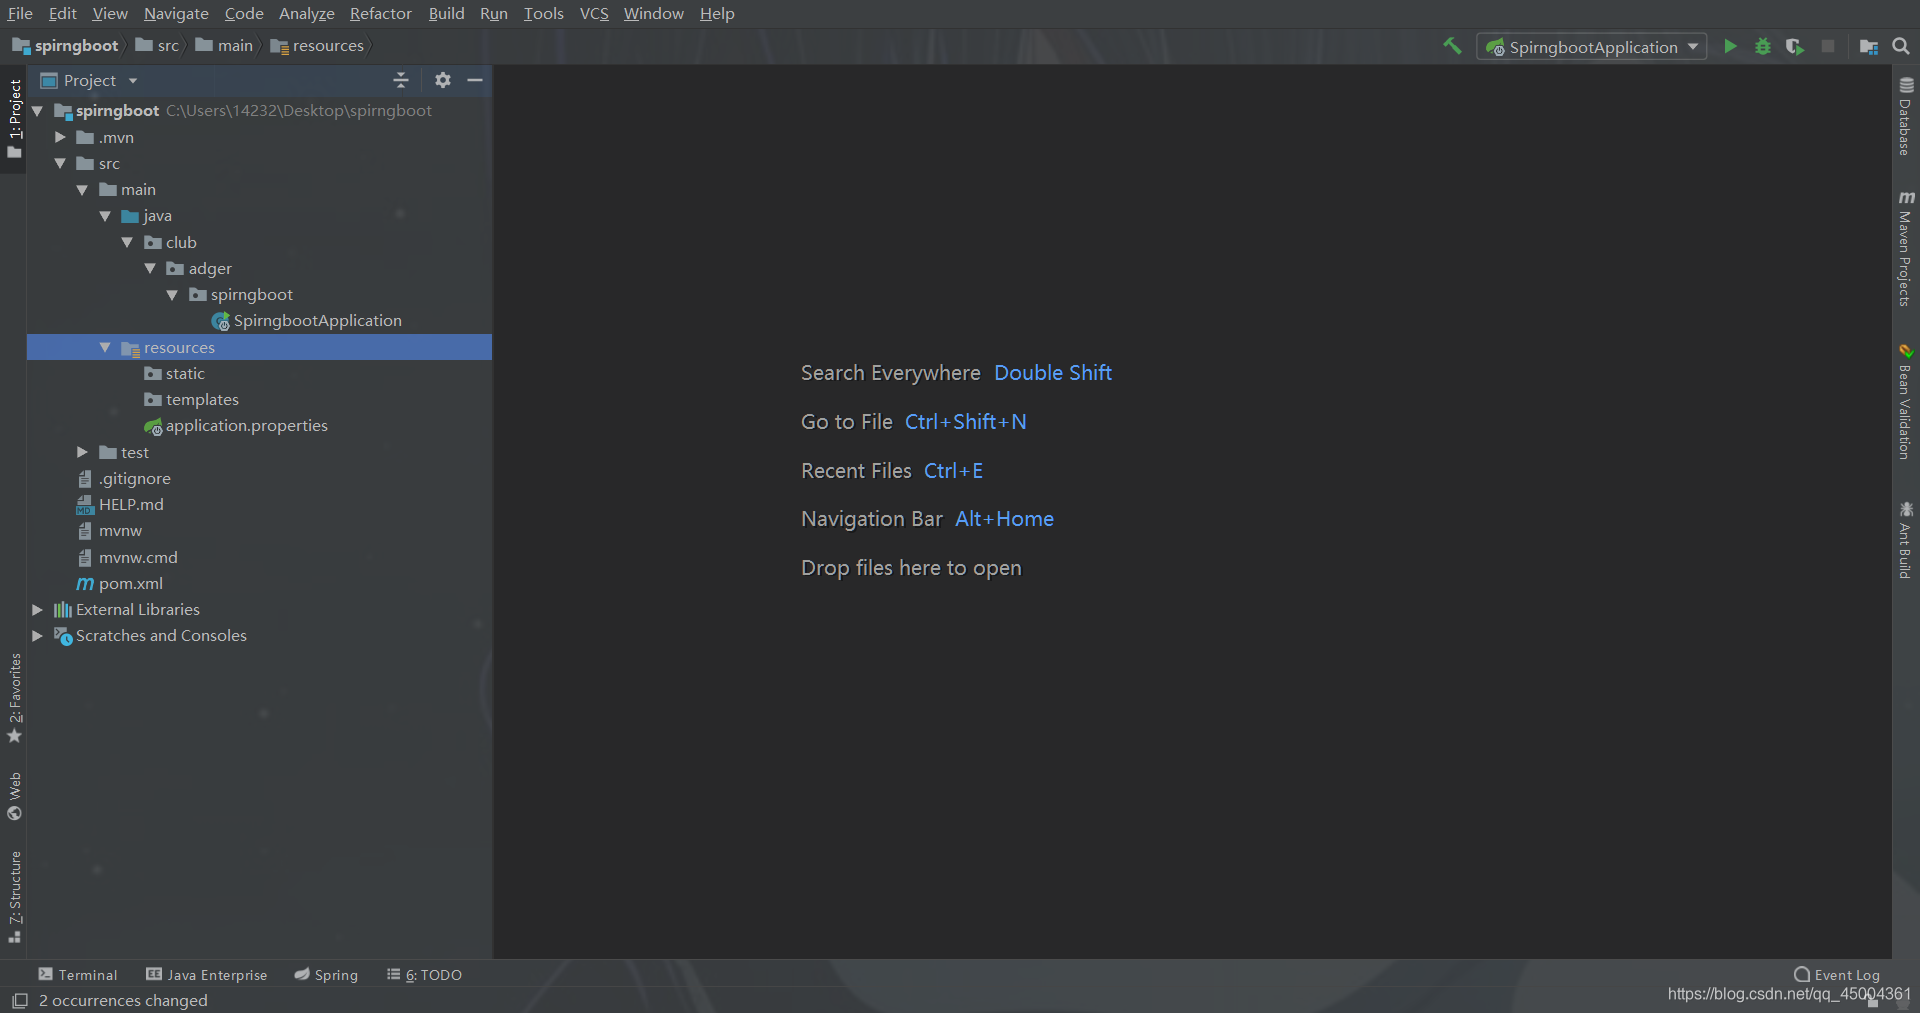Screen dimensions: 1920x1013
Task: Click src in navigation breadcrumb
Action: pyautogui.click(x=158, y=46)
